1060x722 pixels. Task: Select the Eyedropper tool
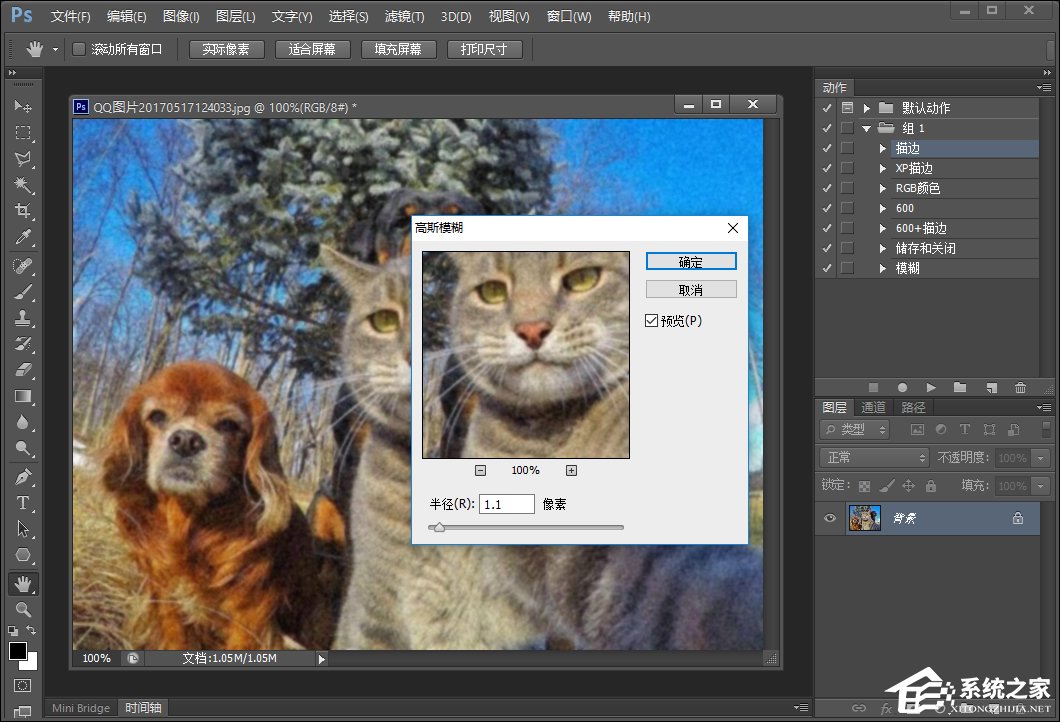22,237
